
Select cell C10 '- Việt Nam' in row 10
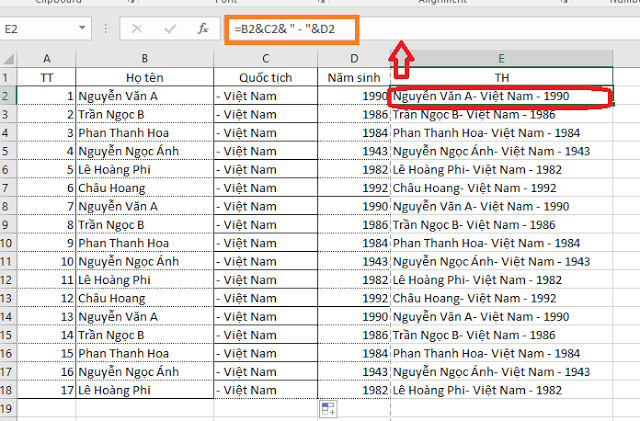[x=265, y=243]
